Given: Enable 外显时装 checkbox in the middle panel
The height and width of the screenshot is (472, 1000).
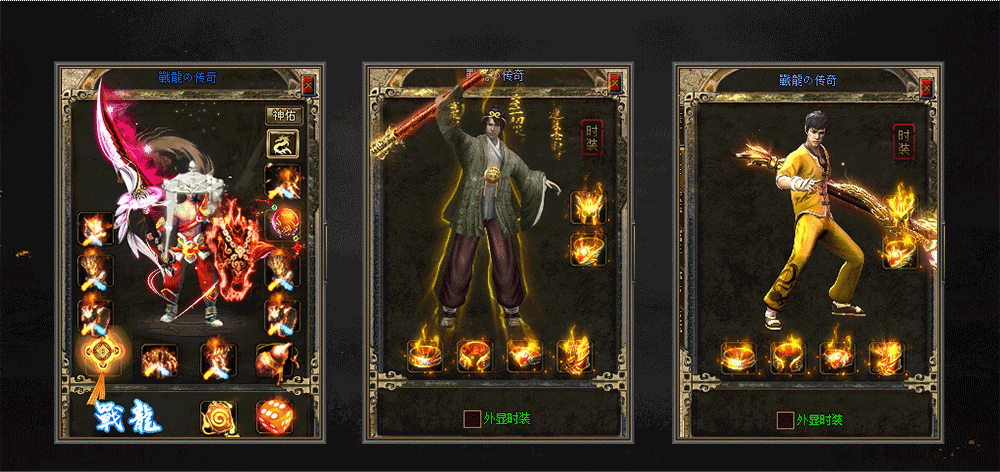Looking at the screenshot, I should pos(473,419).
